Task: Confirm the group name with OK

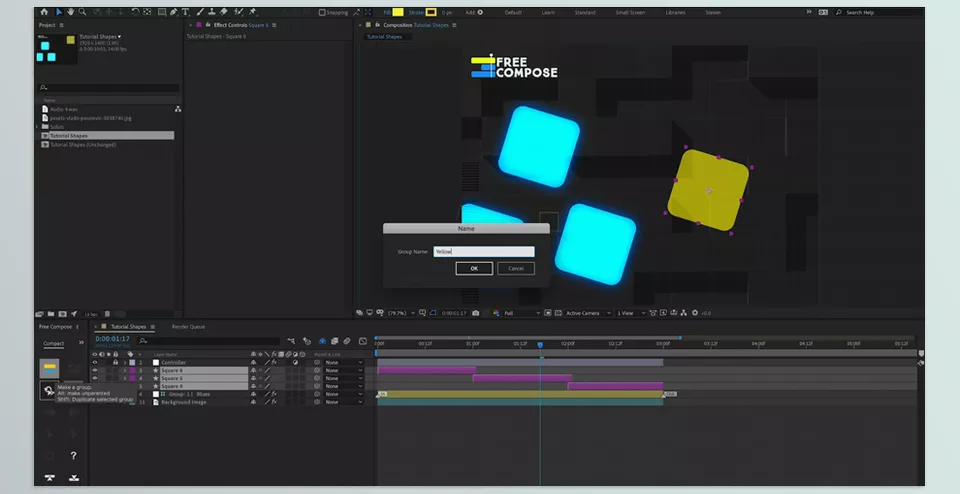Action: (x=474, y=268)
